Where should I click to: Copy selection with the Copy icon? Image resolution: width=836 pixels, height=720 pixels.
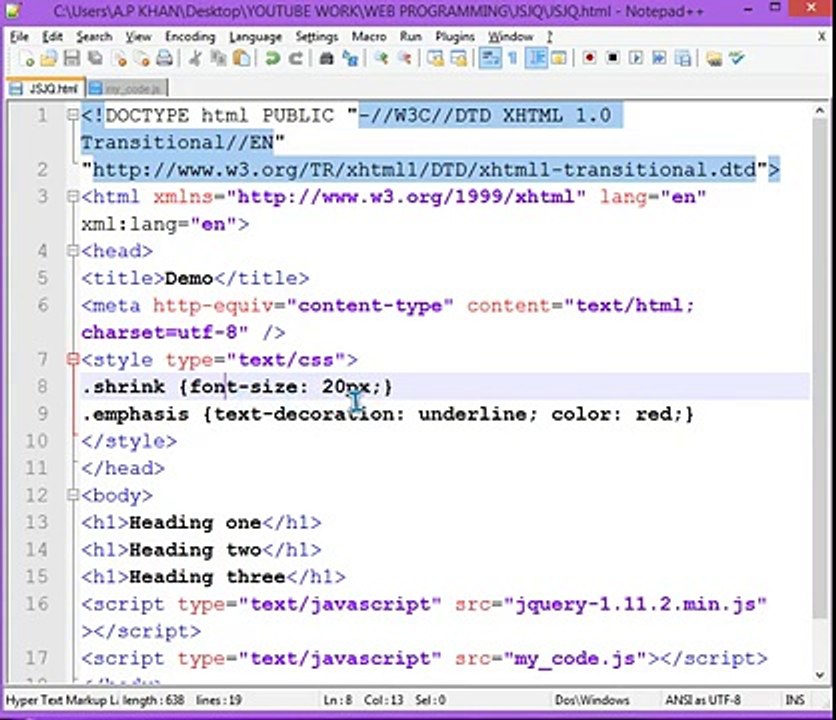point(218,58)
